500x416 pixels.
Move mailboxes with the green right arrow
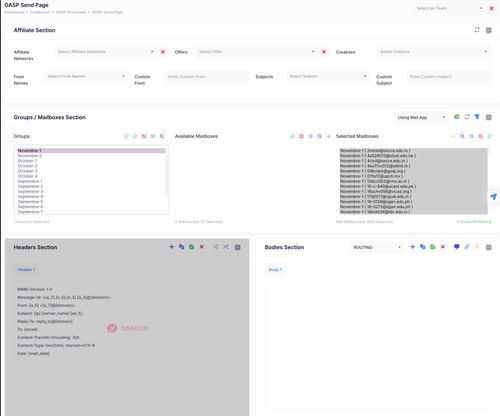click(x=328, y=136)
